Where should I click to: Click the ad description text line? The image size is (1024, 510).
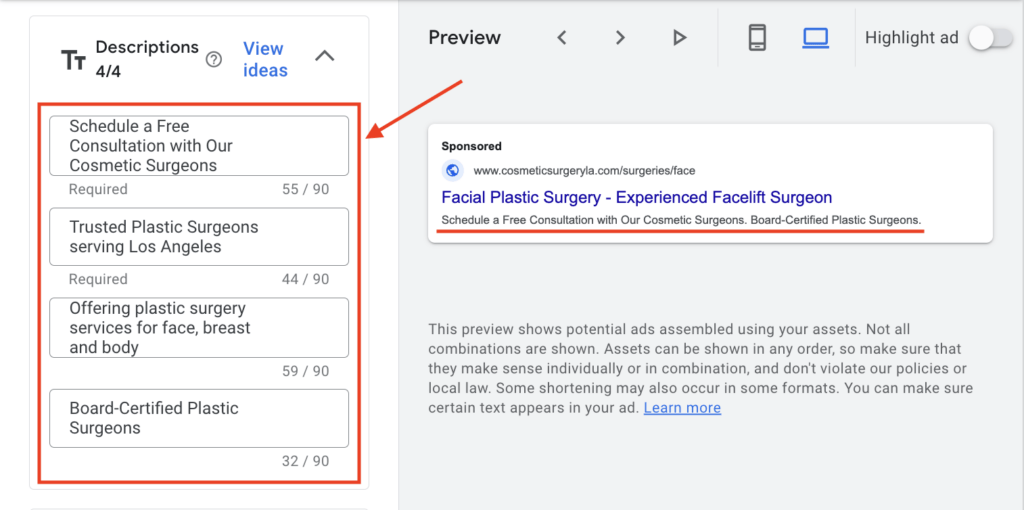click(682, 221)
